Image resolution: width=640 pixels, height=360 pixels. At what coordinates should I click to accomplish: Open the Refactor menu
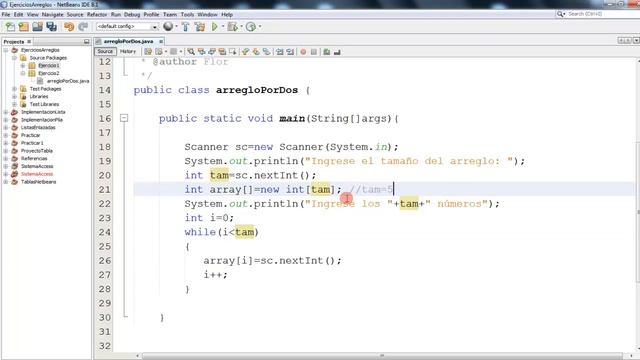[97, 15]
